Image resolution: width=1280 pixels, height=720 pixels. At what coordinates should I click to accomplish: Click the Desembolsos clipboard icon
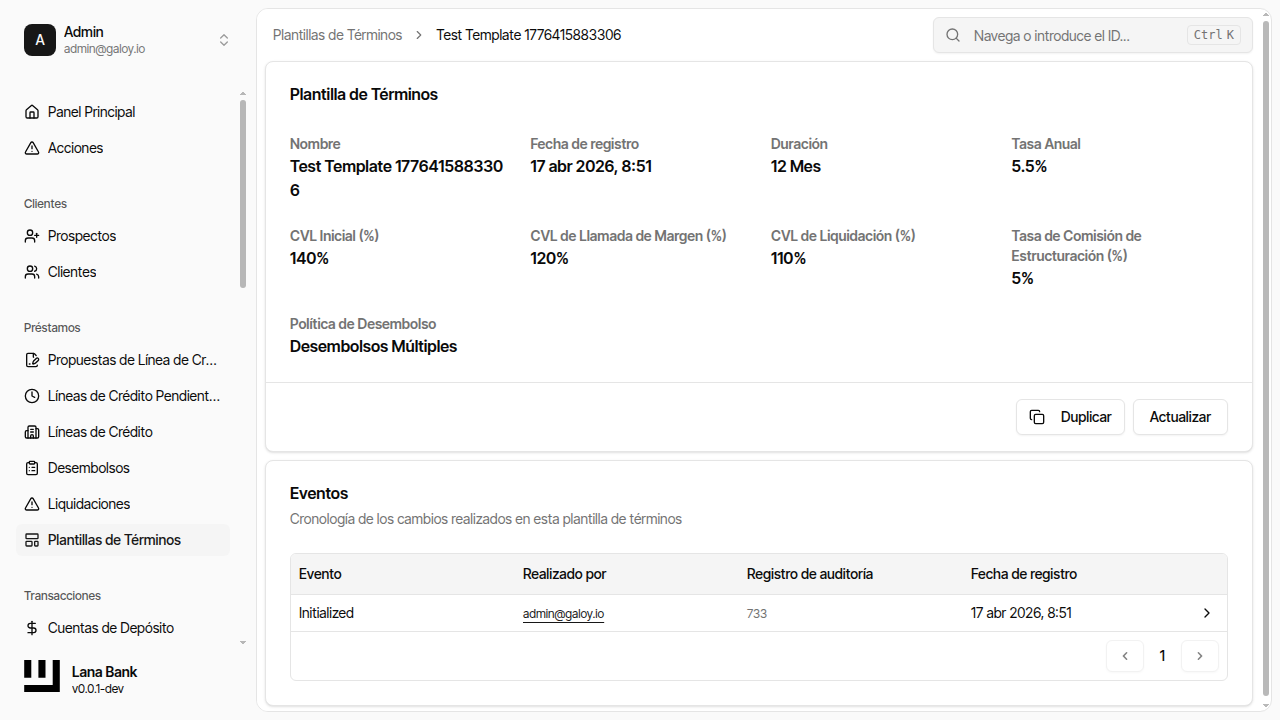[32, 468]
